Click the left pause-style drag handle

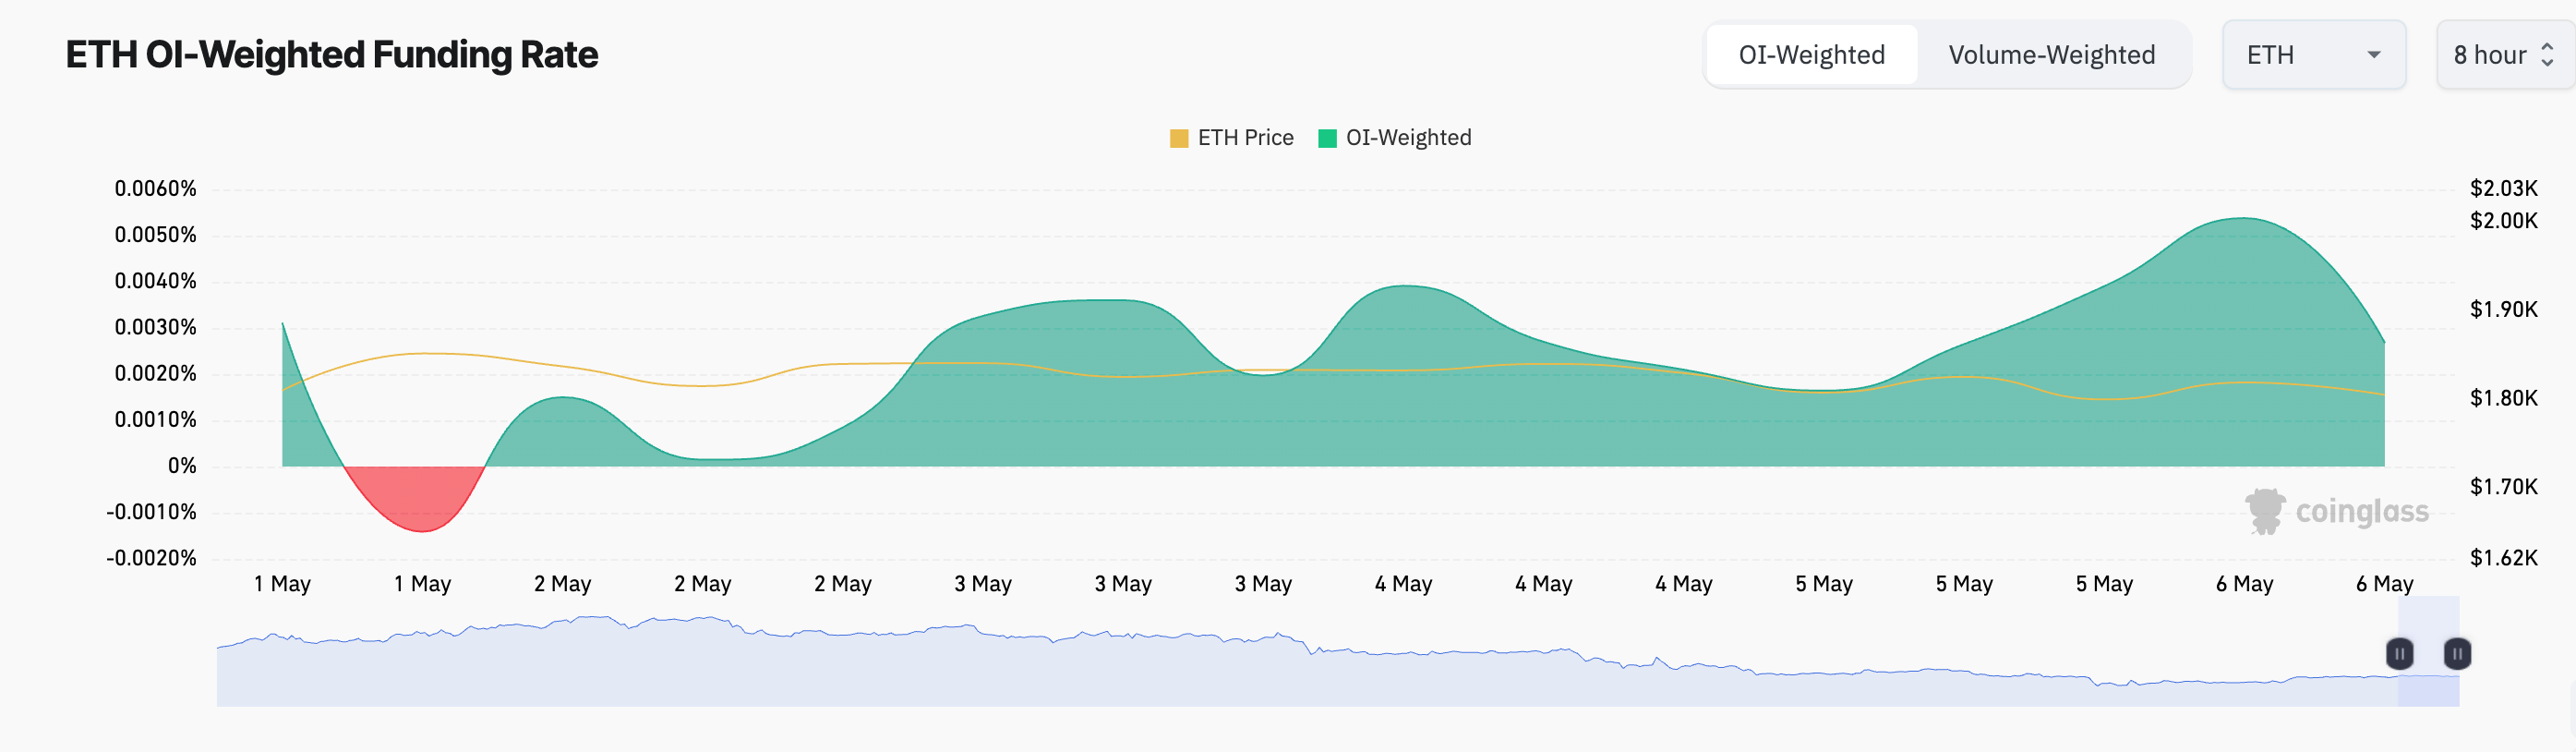tap(2399, 653)
